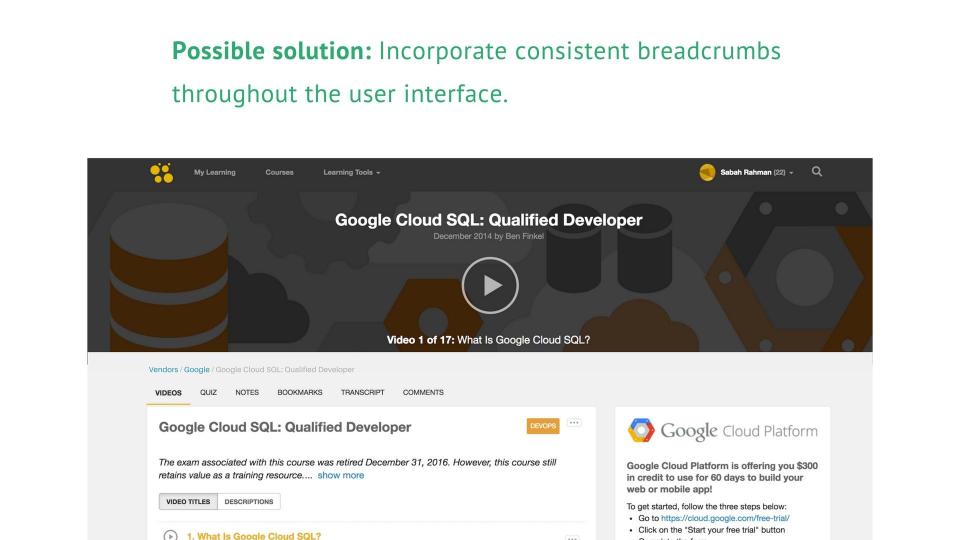Play the course video with the circular play button
The image size is (960, 540).
click(490, 285)
